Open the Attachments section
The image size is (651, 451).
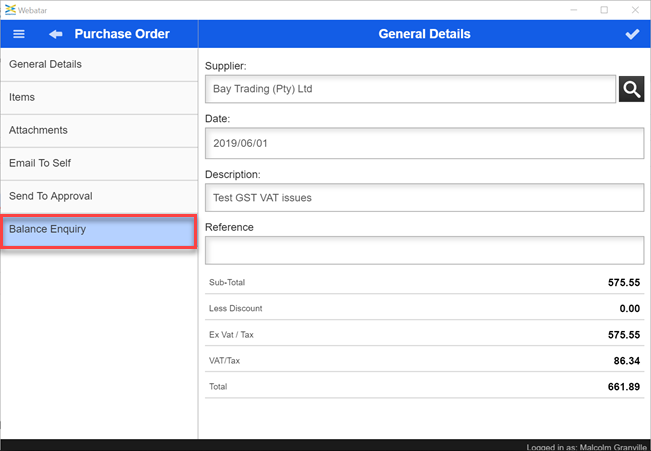[x=99, y=131]
